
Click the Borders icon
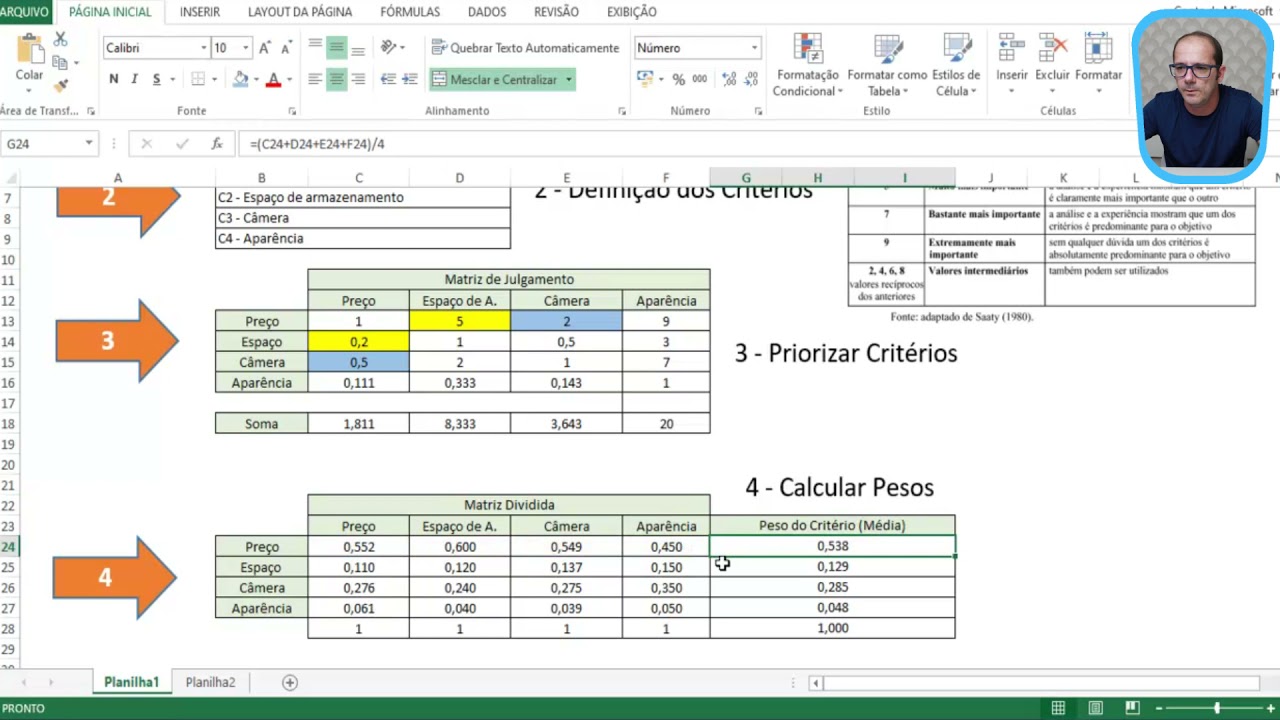click(198, 79)
